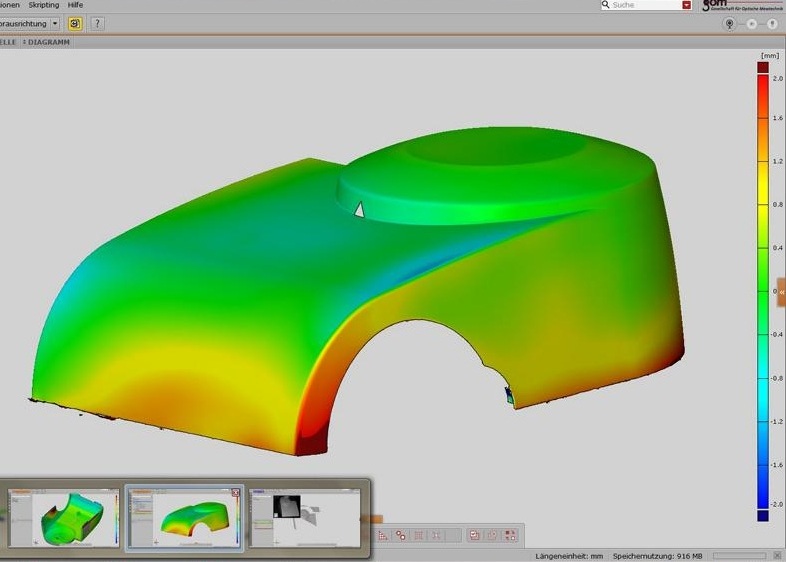Click the coordinate axes icon in bottom toolbar
Screen dimensions: 786x562
(383, 535)
